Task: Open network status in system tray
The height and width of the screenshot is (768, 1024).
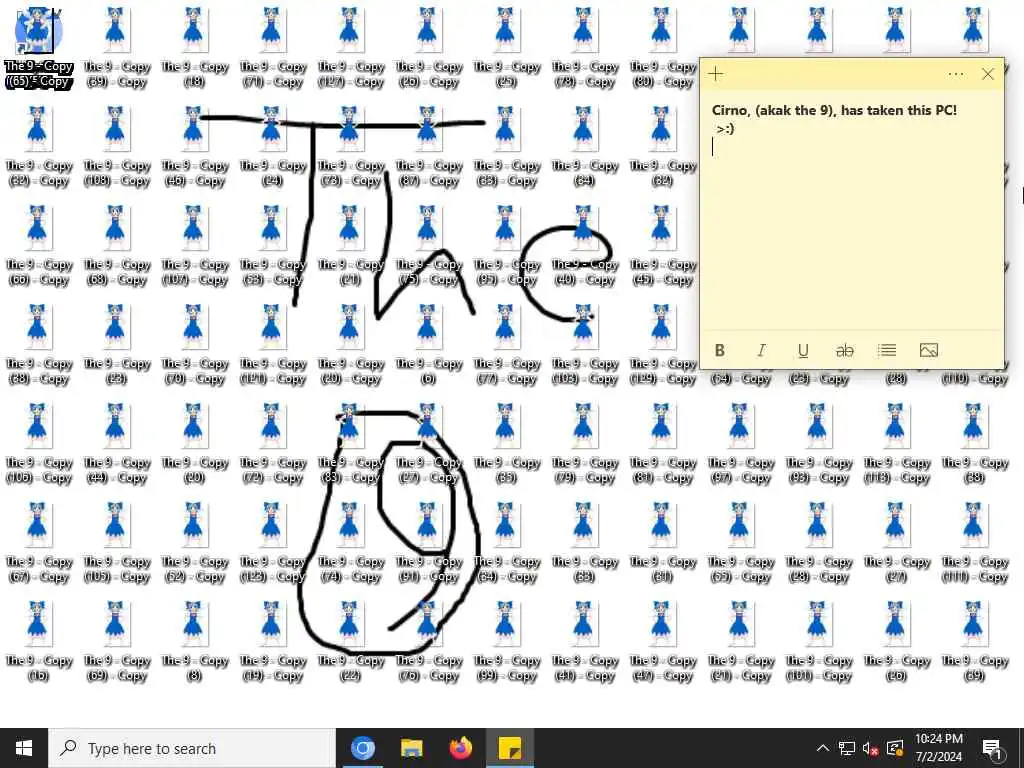Action: tap(846, 748)
